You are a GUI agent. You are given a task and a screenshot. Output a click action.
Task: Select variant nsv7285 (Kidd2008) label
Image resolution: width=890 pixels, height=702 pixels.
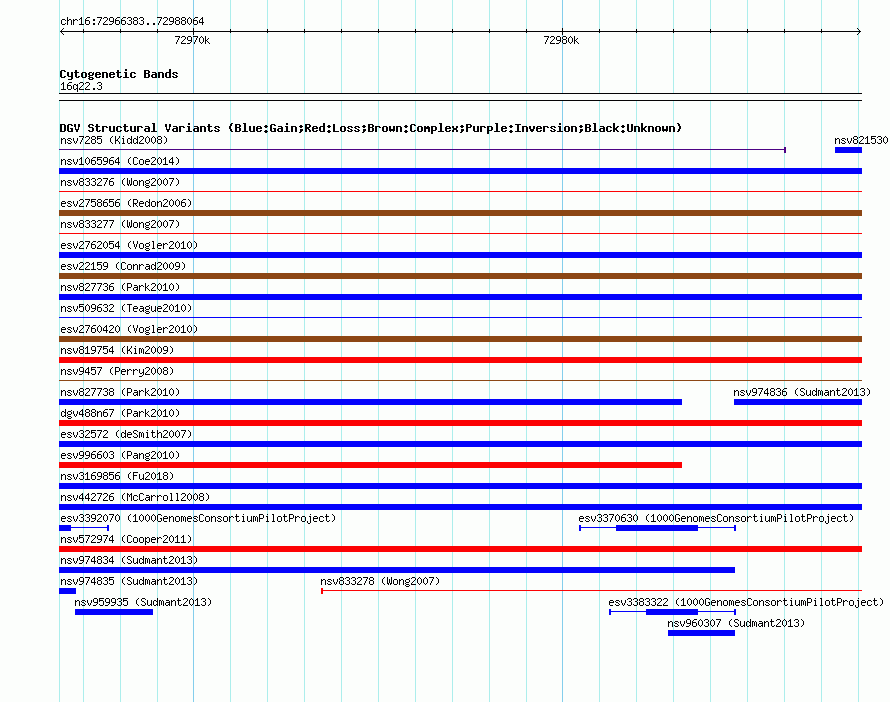pyautogui.click(x=114, y=140)
